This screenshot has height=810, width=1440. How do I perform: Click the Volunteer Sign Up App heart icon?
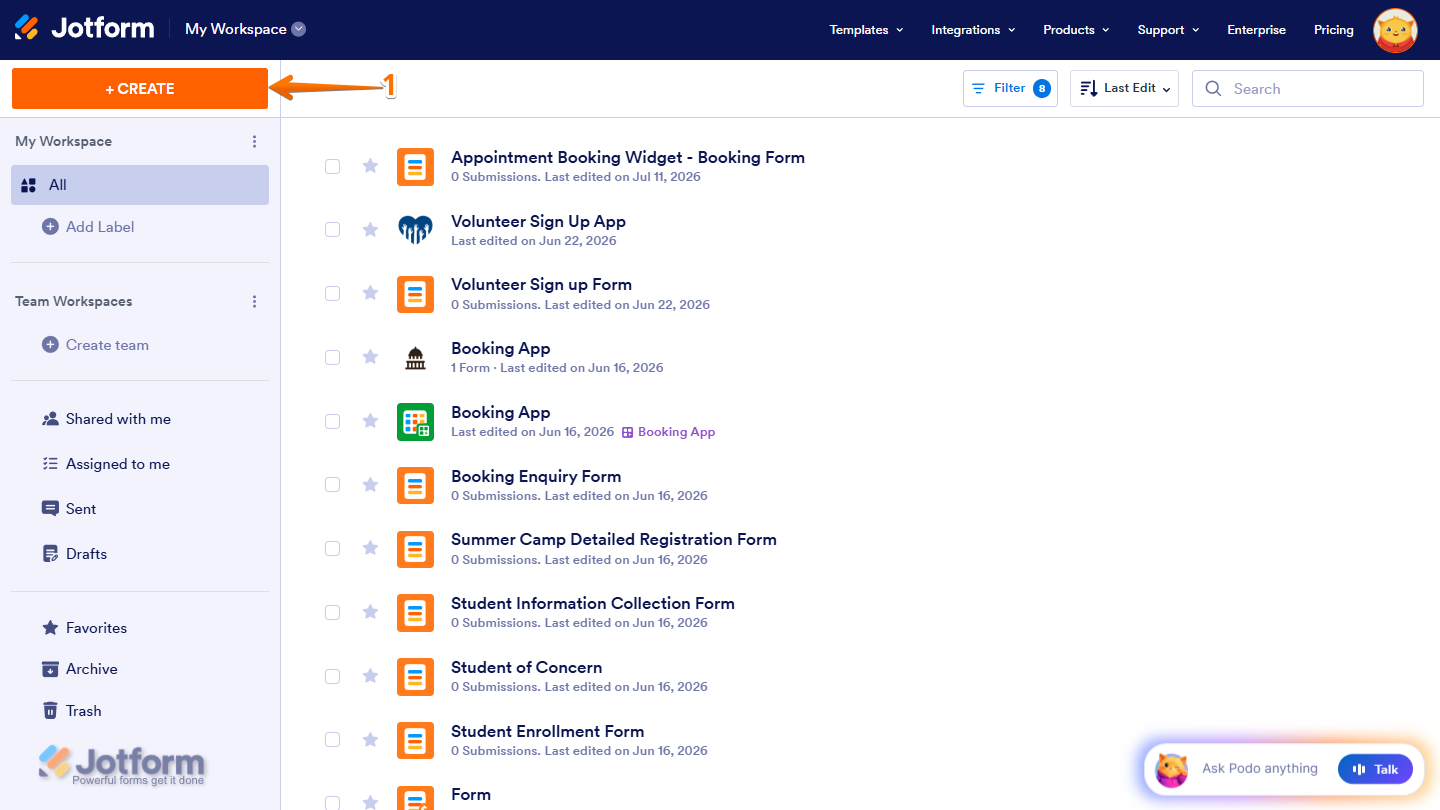(x=415, y=230)
